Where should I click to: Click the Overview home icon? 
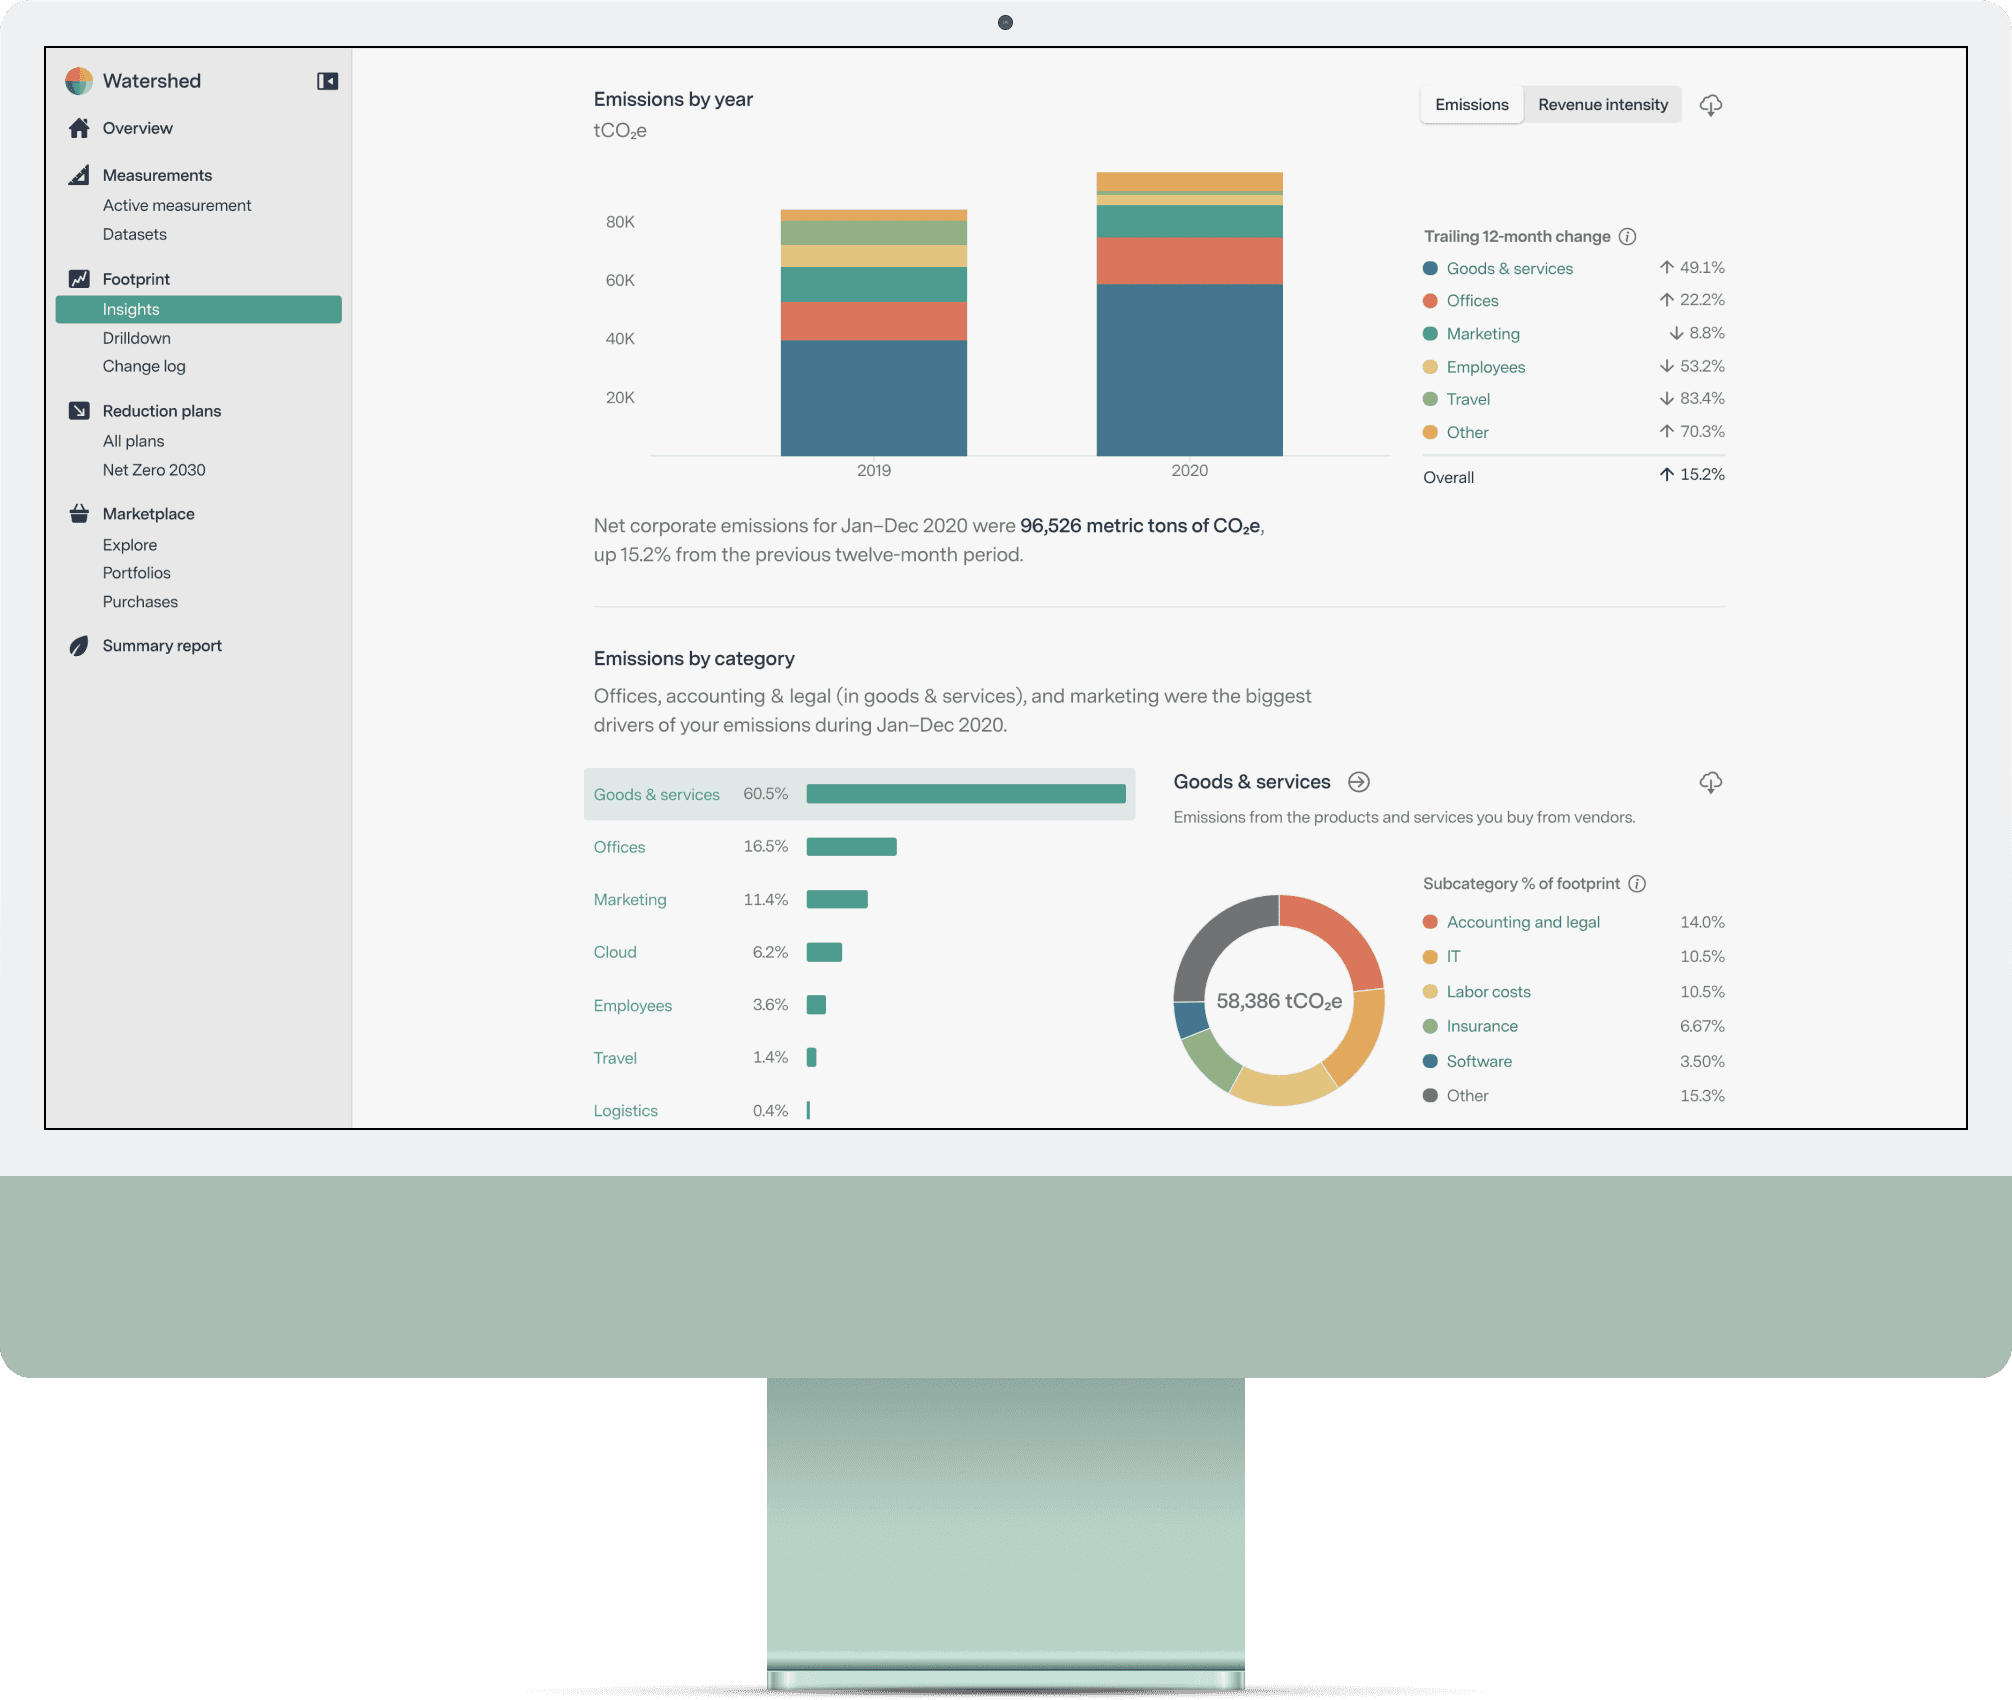(x=79, y=128)
